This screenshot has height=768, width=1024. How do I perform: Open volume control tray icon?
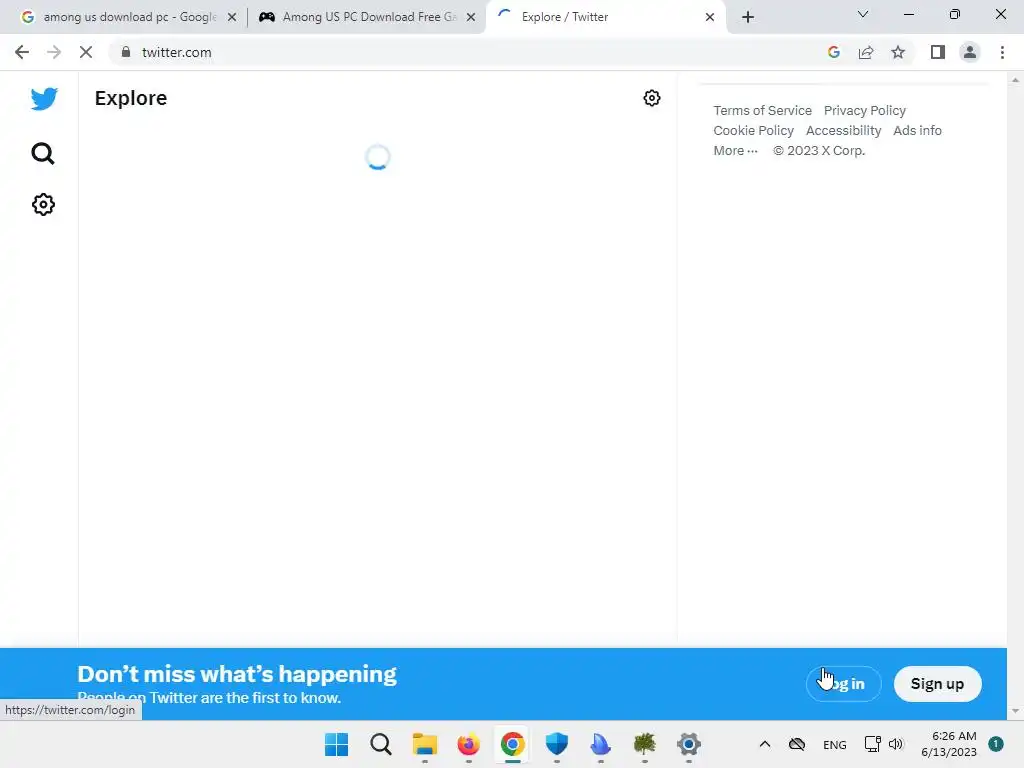(x=896, y=744)
